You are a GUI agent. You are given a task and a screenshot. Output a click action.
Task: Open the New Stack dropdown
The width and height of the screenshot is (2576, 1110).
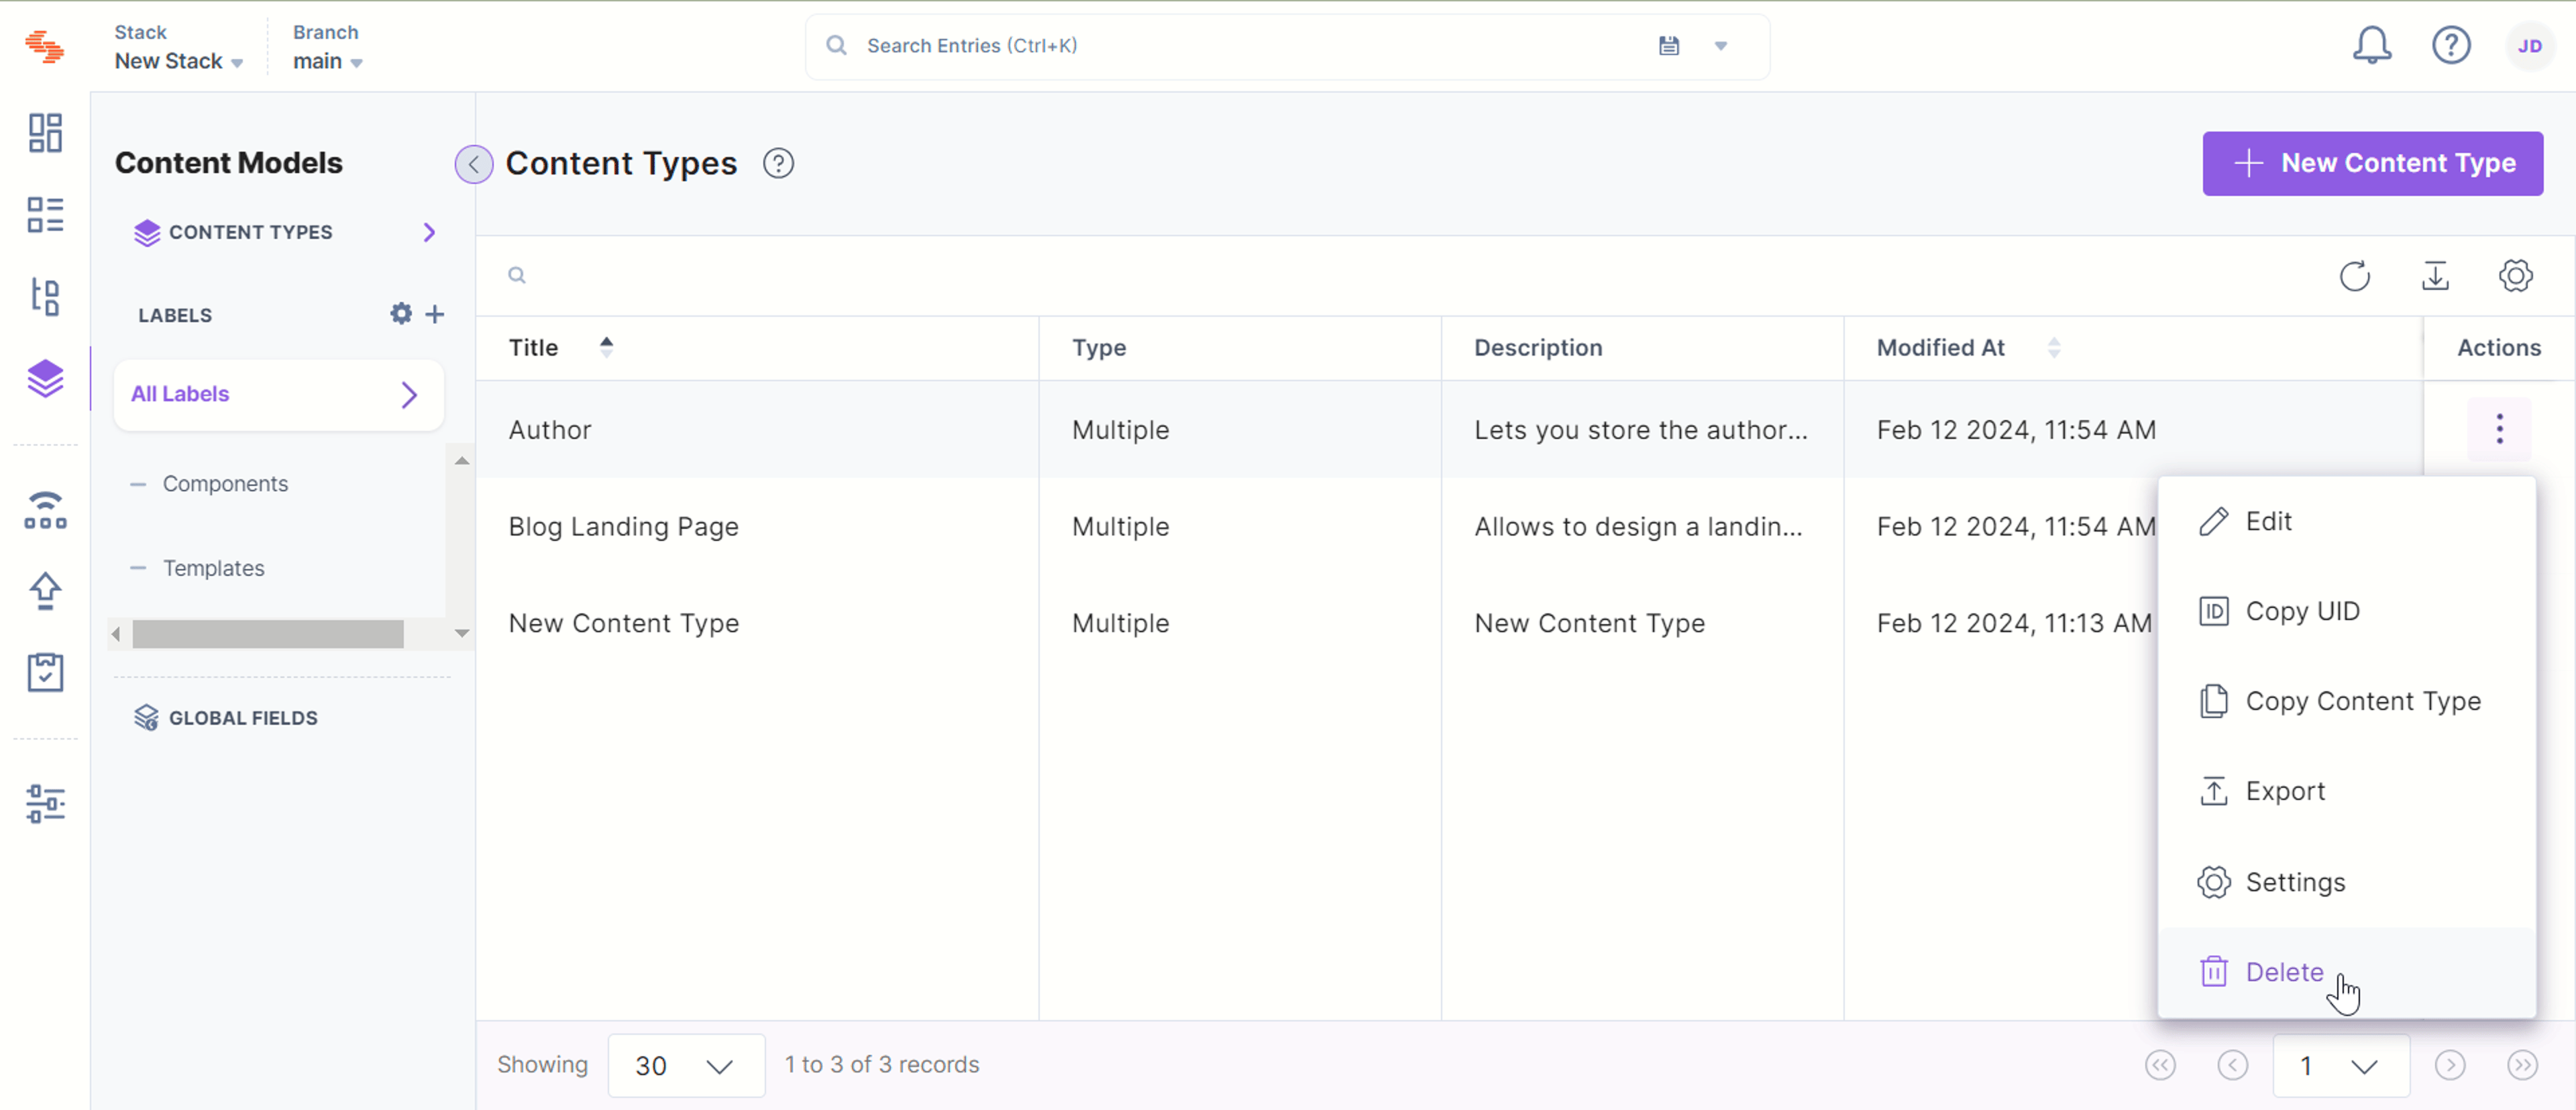[x=179, y=61]
